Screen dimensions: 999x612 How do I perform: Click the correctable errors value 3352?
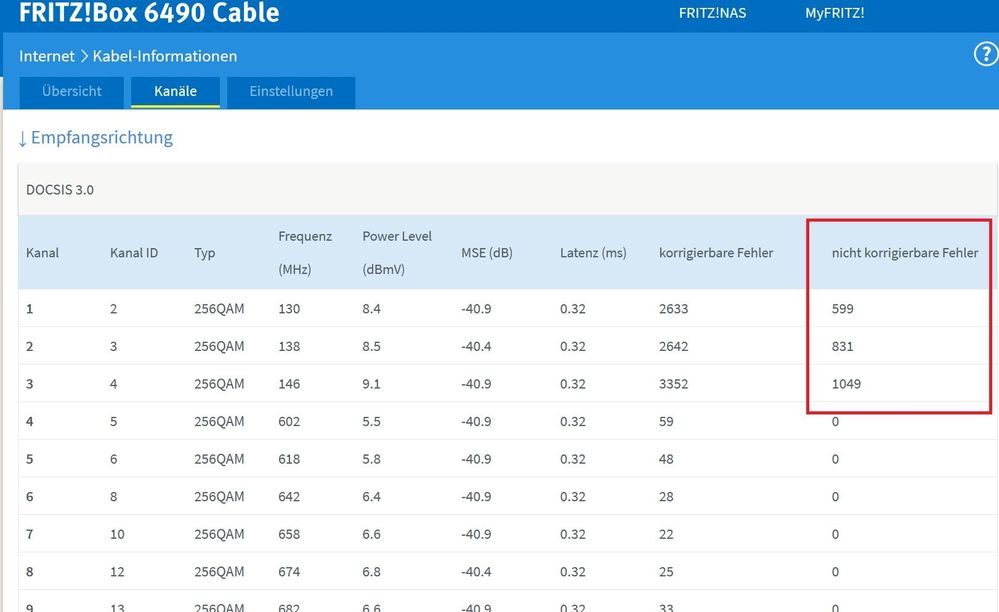point(673,384)
